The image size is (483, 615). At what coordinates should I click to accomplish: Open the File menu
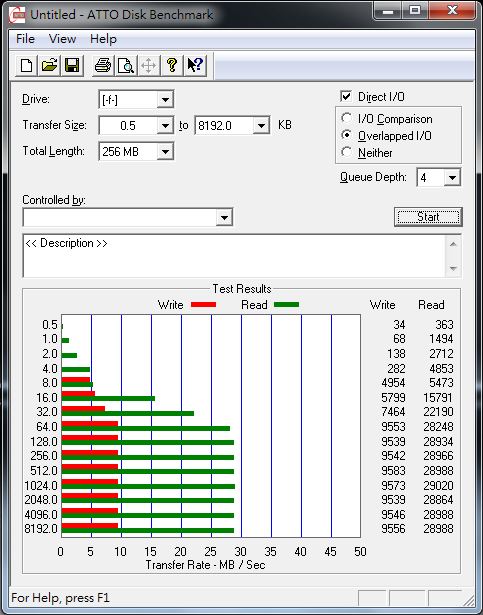[25, 39]
